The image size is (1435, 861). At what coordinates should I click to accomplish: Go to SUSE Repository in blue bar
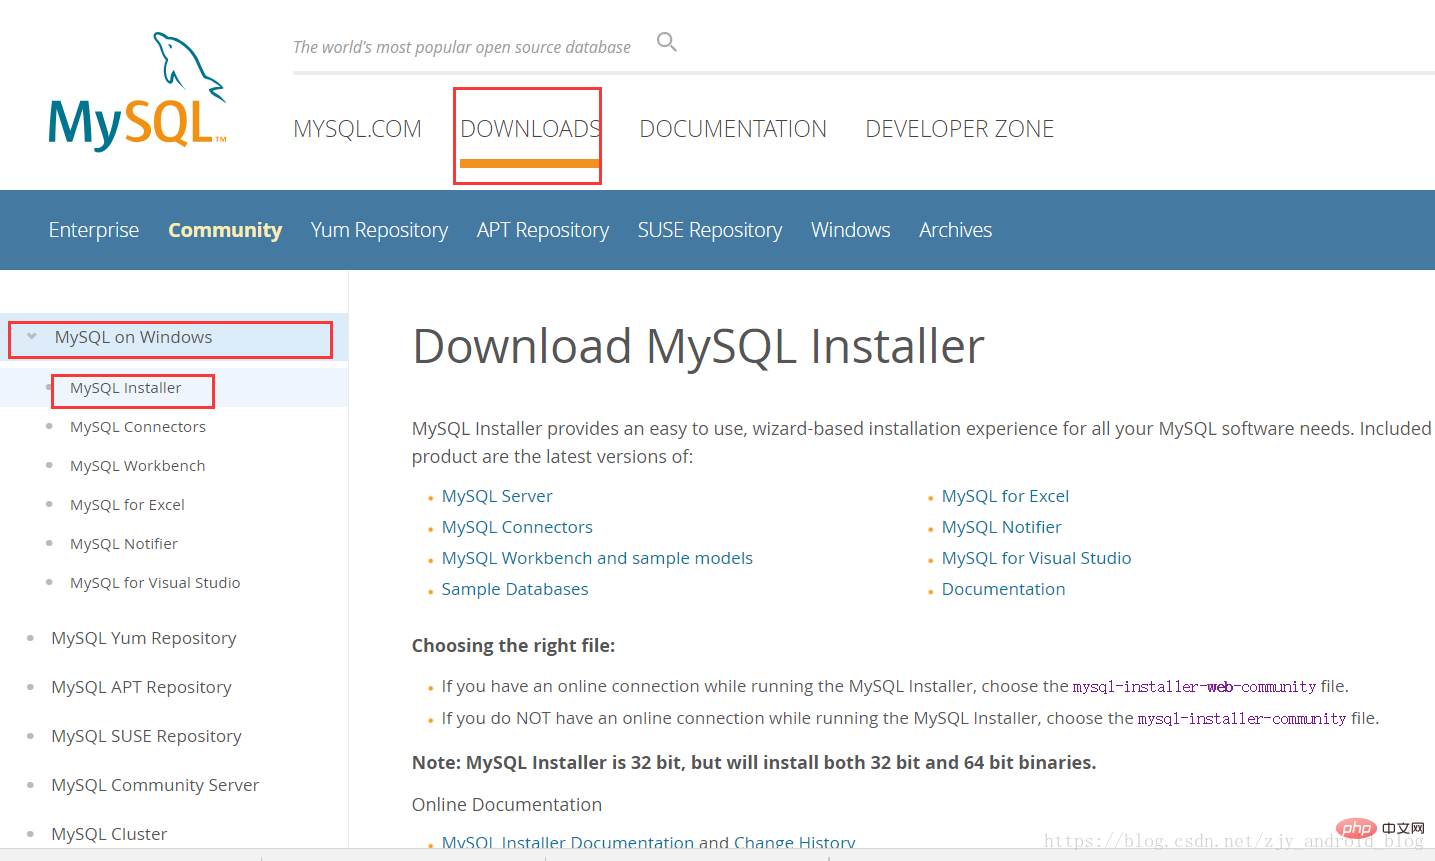[710, 230]
